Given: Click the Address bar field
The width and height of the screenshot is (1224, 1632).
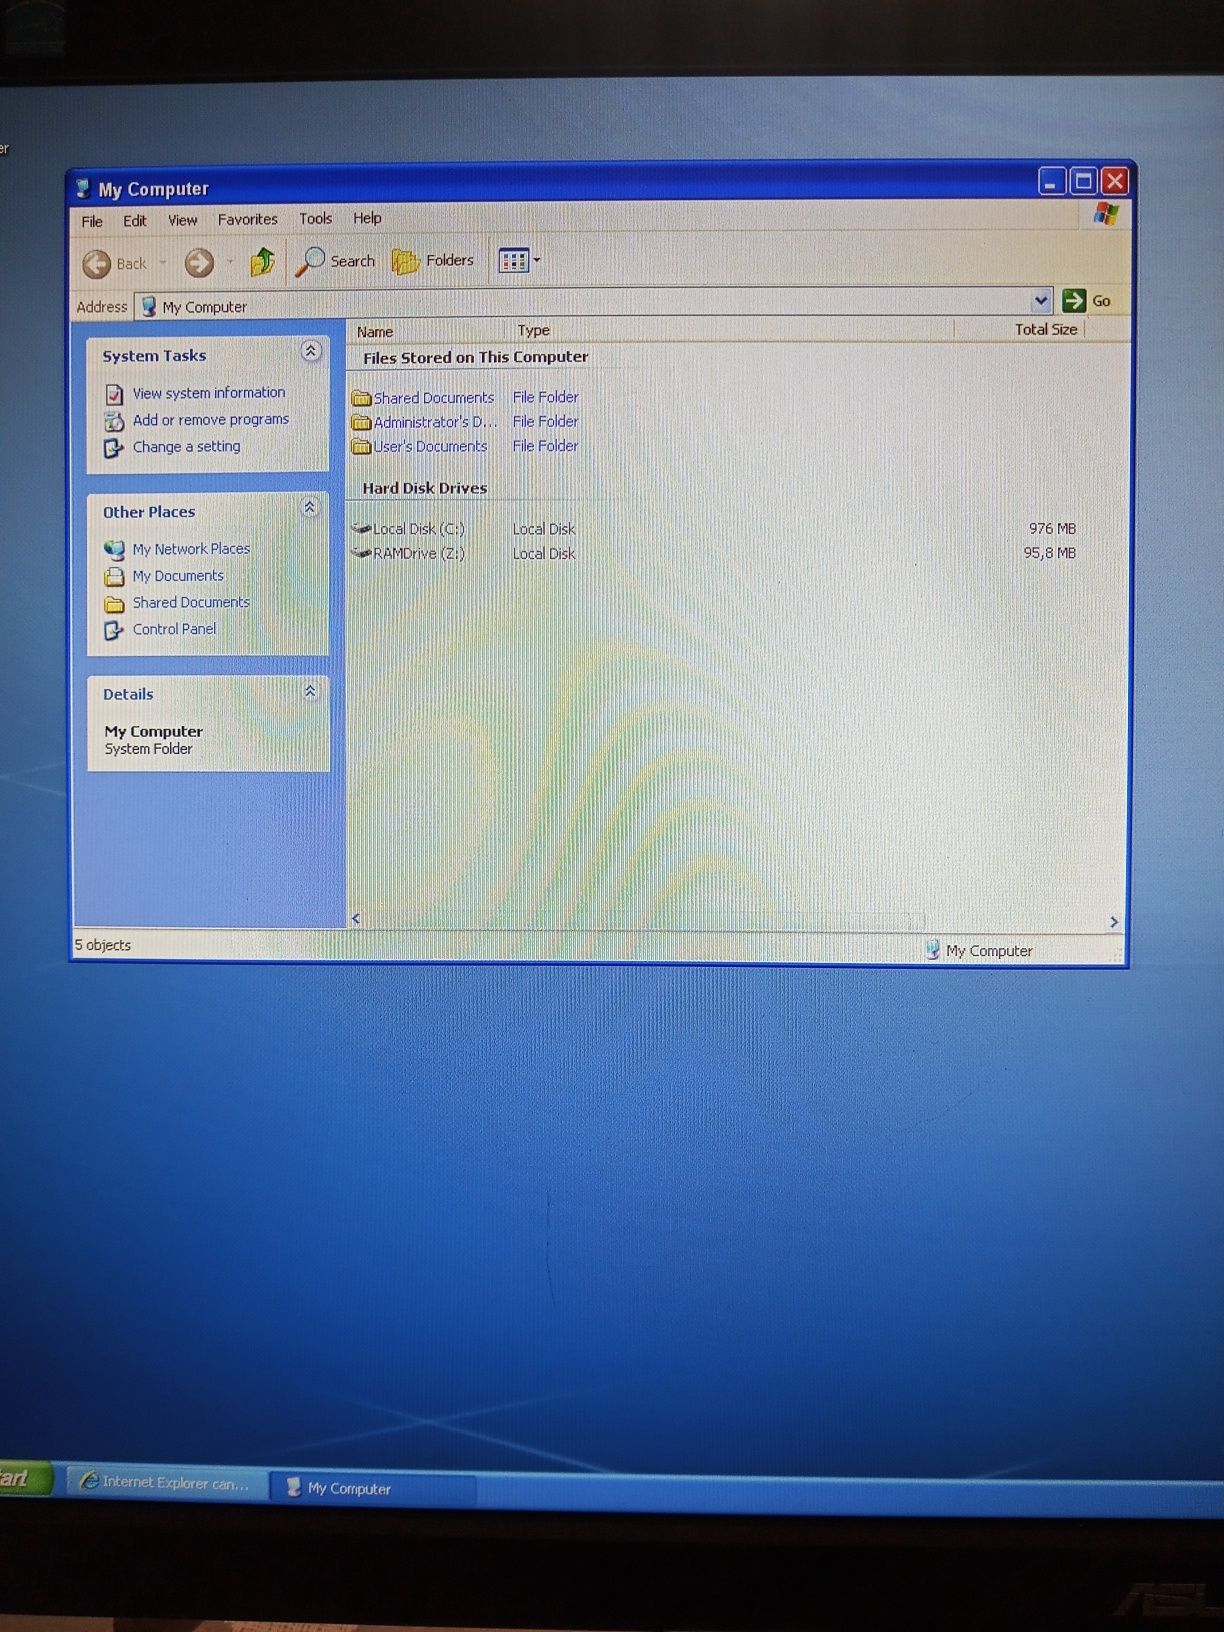Looking at the screenshot, I should coord(592,303).
